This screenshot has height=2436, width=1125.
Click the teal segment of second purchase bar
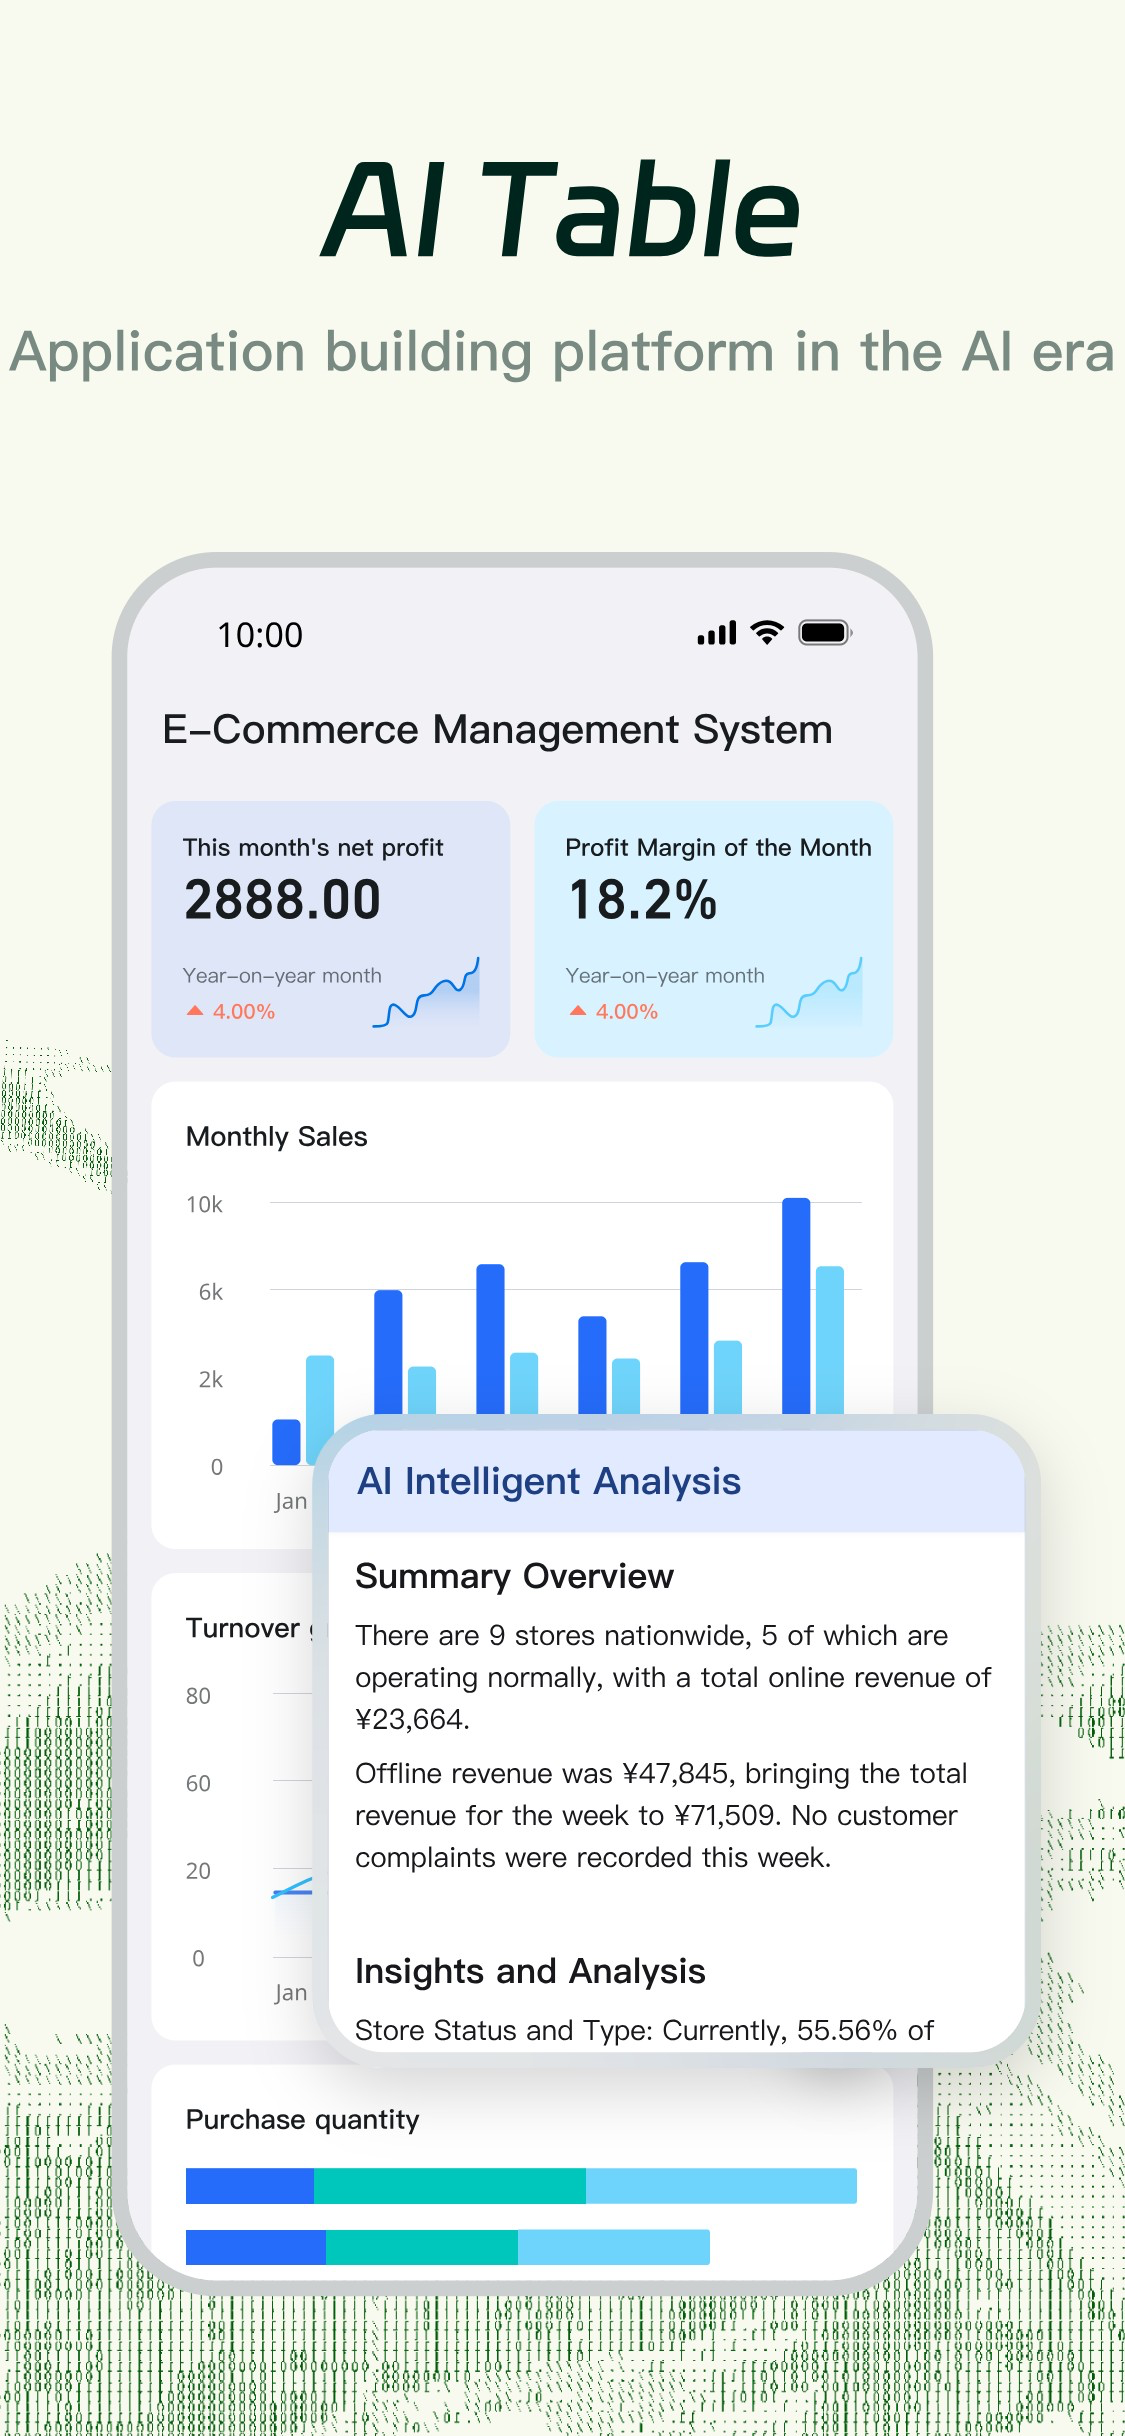[x=422, y=2247]
